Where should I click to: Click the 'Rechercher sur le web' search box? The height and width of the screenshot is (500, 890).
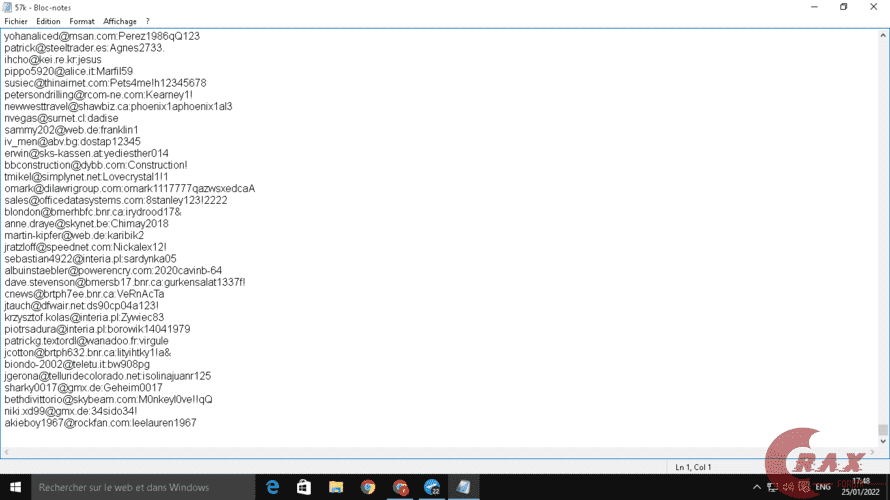(x=143, y=487)
